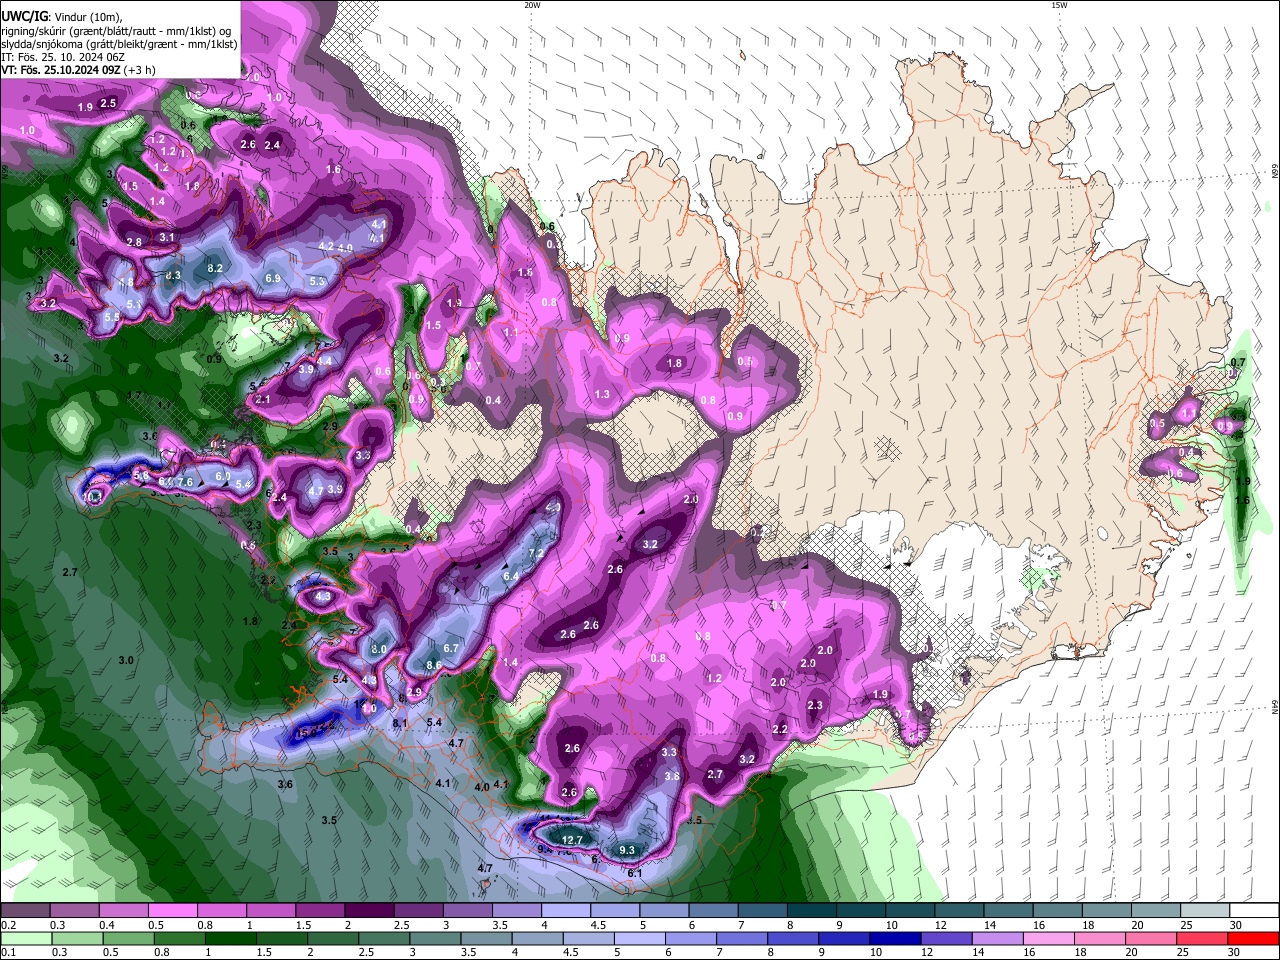Click the precipitation value '9.3' on the map

627,850
